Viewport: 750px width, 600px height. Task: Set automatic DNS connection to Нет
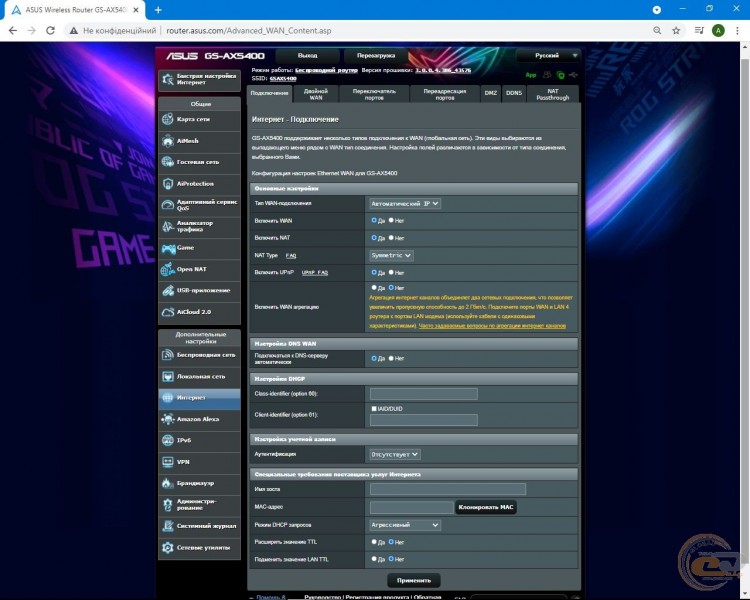click(x=391, y=358)
